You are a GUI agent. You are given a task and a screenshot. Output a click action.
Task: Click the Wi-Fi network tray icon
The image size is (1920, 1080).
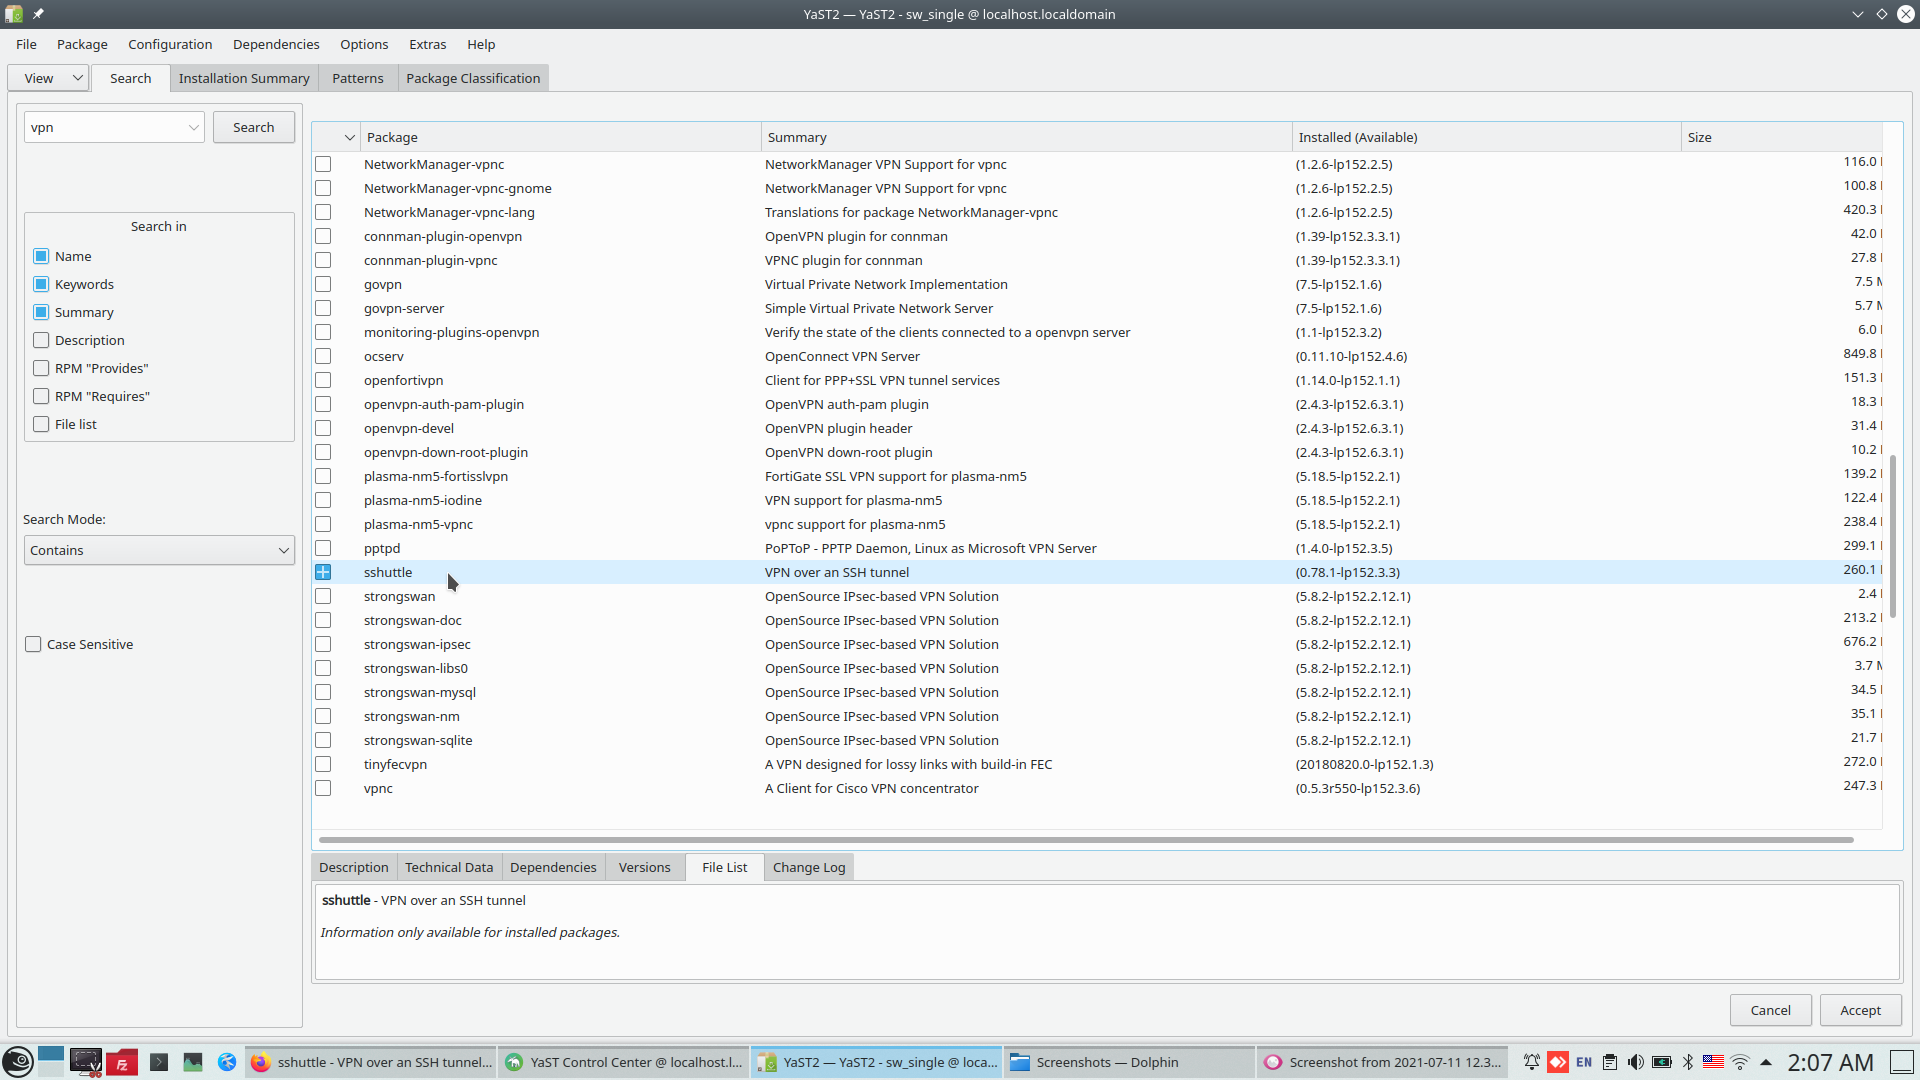(1740, 1062)
